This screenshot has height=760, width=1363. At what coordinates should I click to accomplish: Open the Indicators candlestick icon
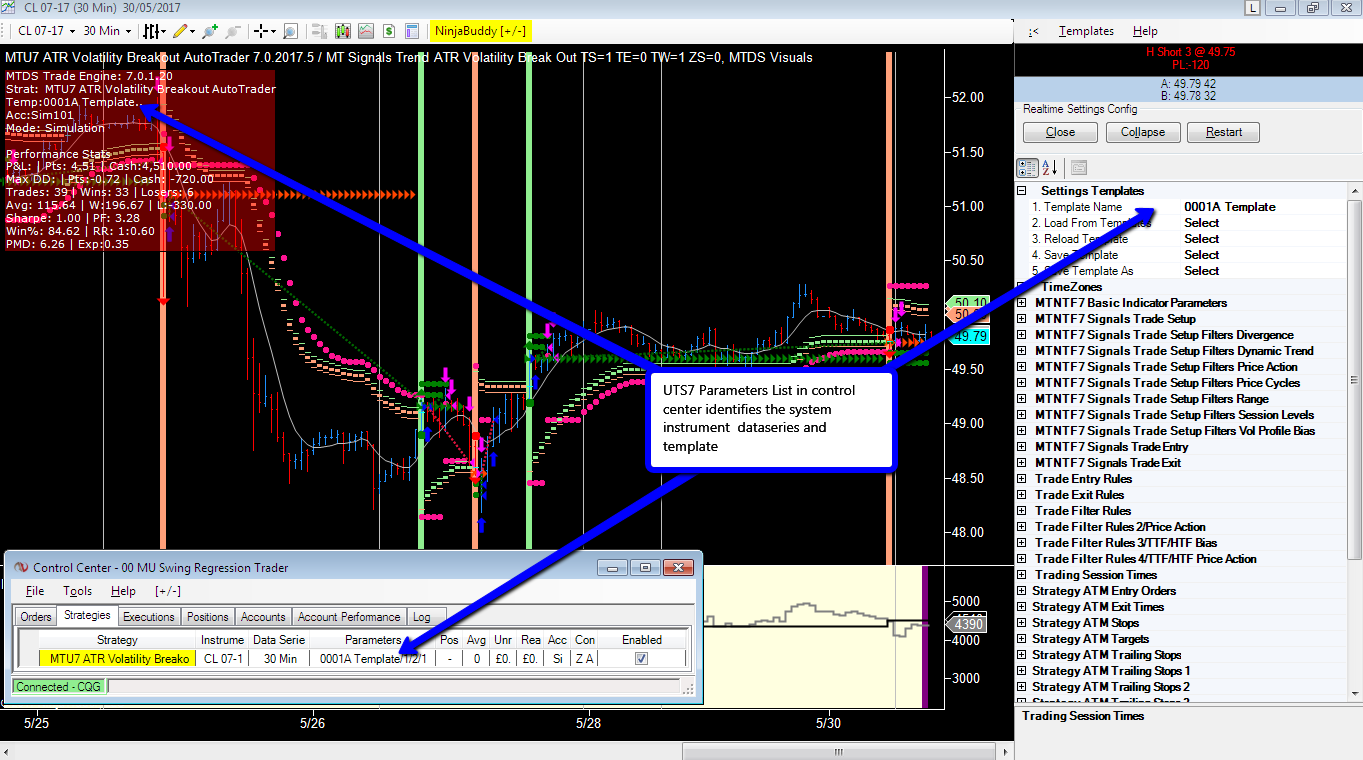pyautogui.click(x=343, y=31)
